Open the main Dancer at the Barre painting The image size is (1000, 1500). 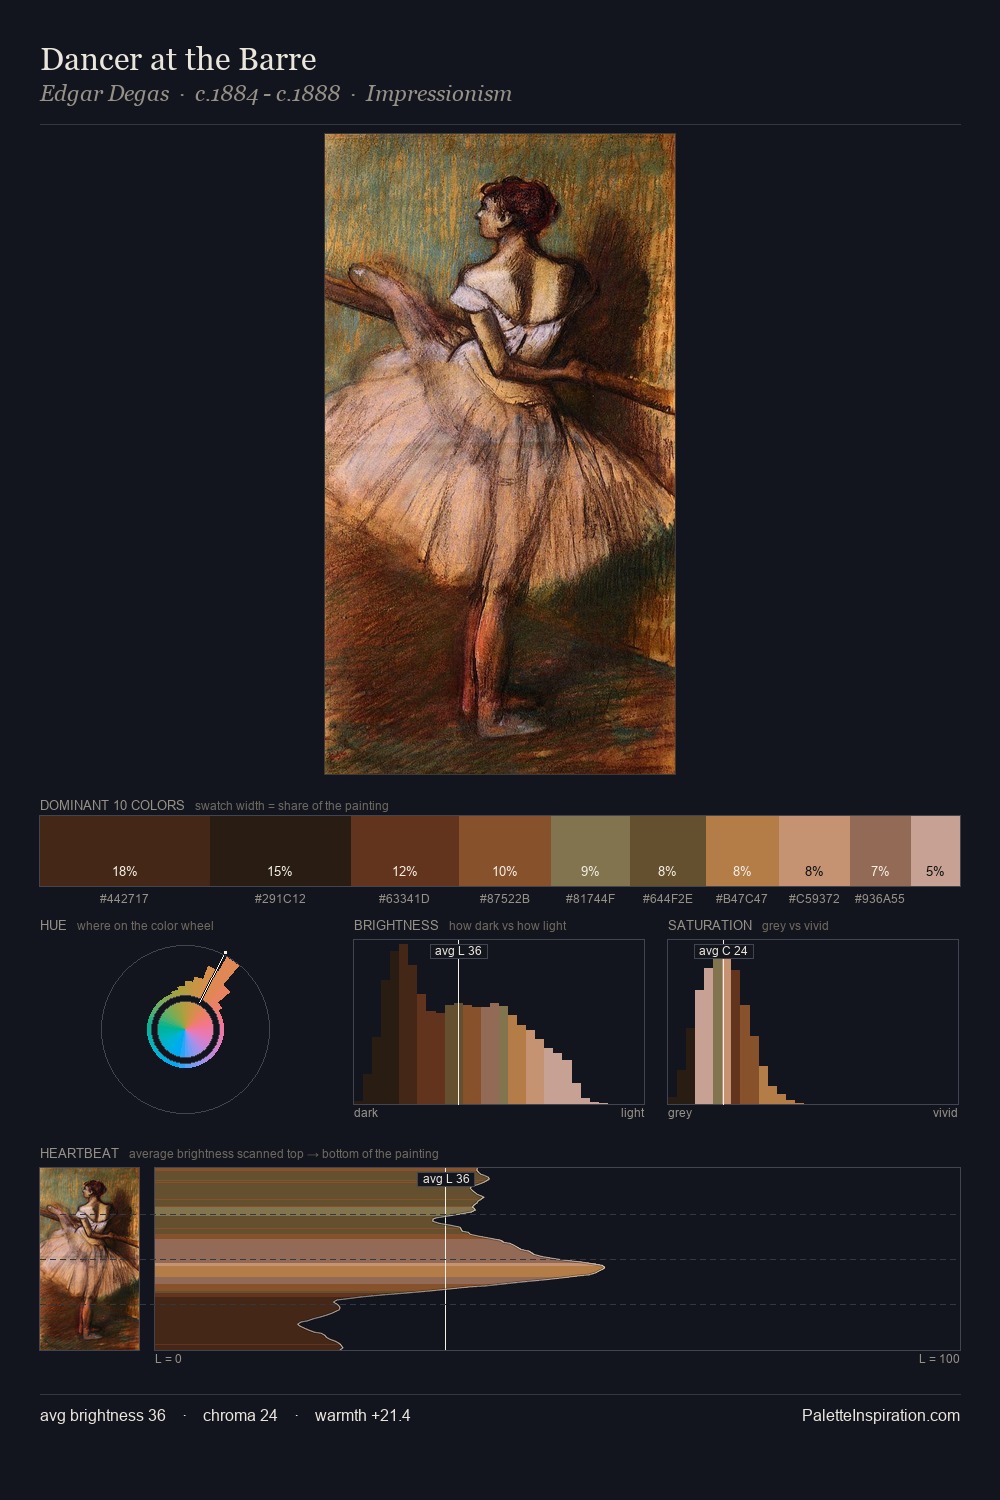pyautogui.click(x=500, y=454)
